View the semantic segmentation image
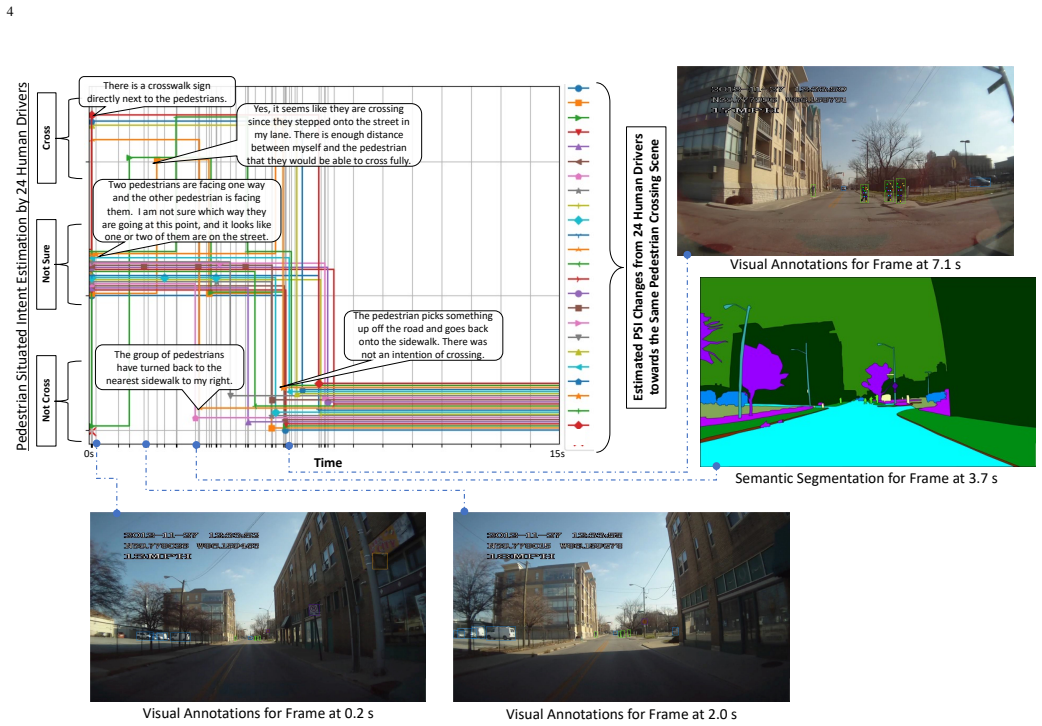 [867, 372]
